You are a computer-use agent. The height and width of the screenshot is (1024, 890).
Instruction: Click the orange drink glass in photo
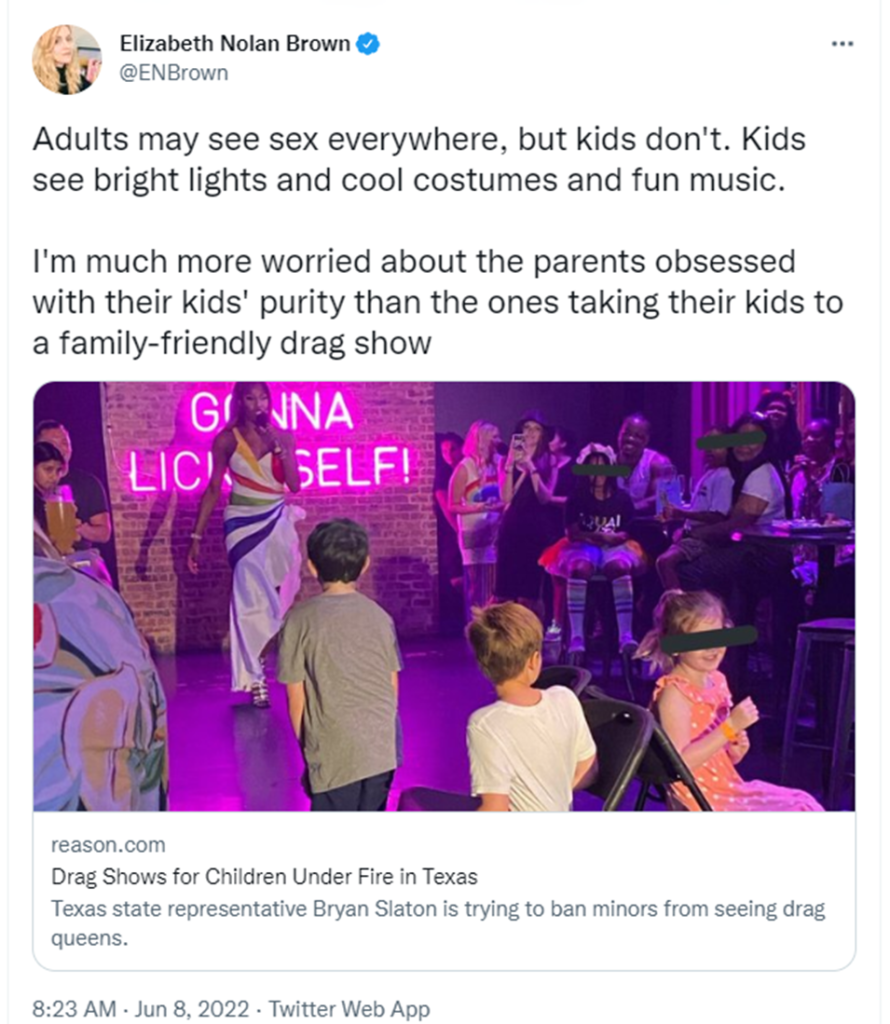pyautogui.click(x=61, y=522)
